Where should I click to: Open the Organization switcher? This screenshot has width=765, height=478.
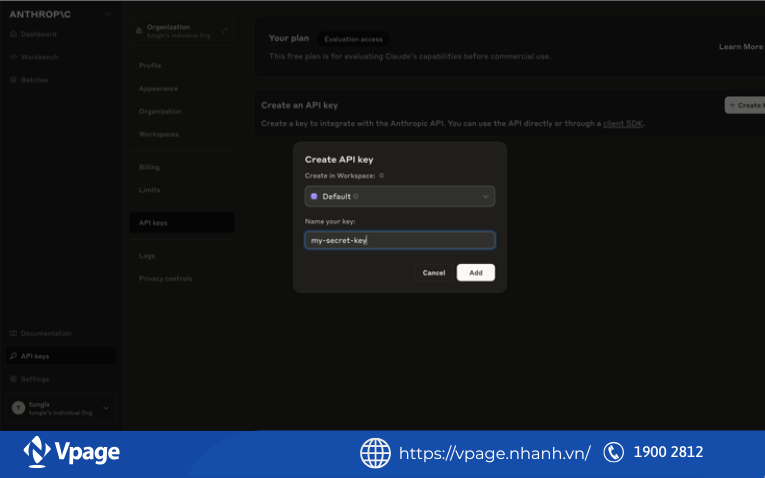click(x=181, y=31)
